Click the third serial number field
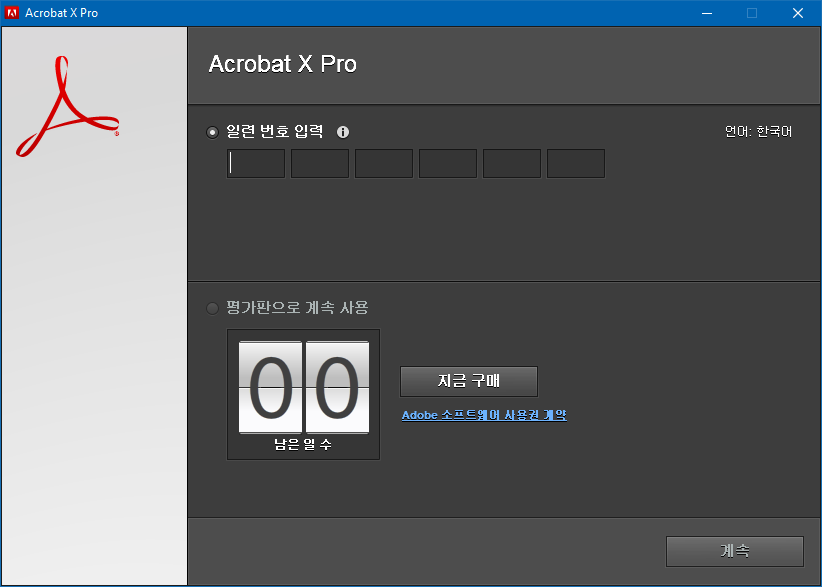Image resolution: width=822 pixels, height=587 pixels. [x=384, y=164]
